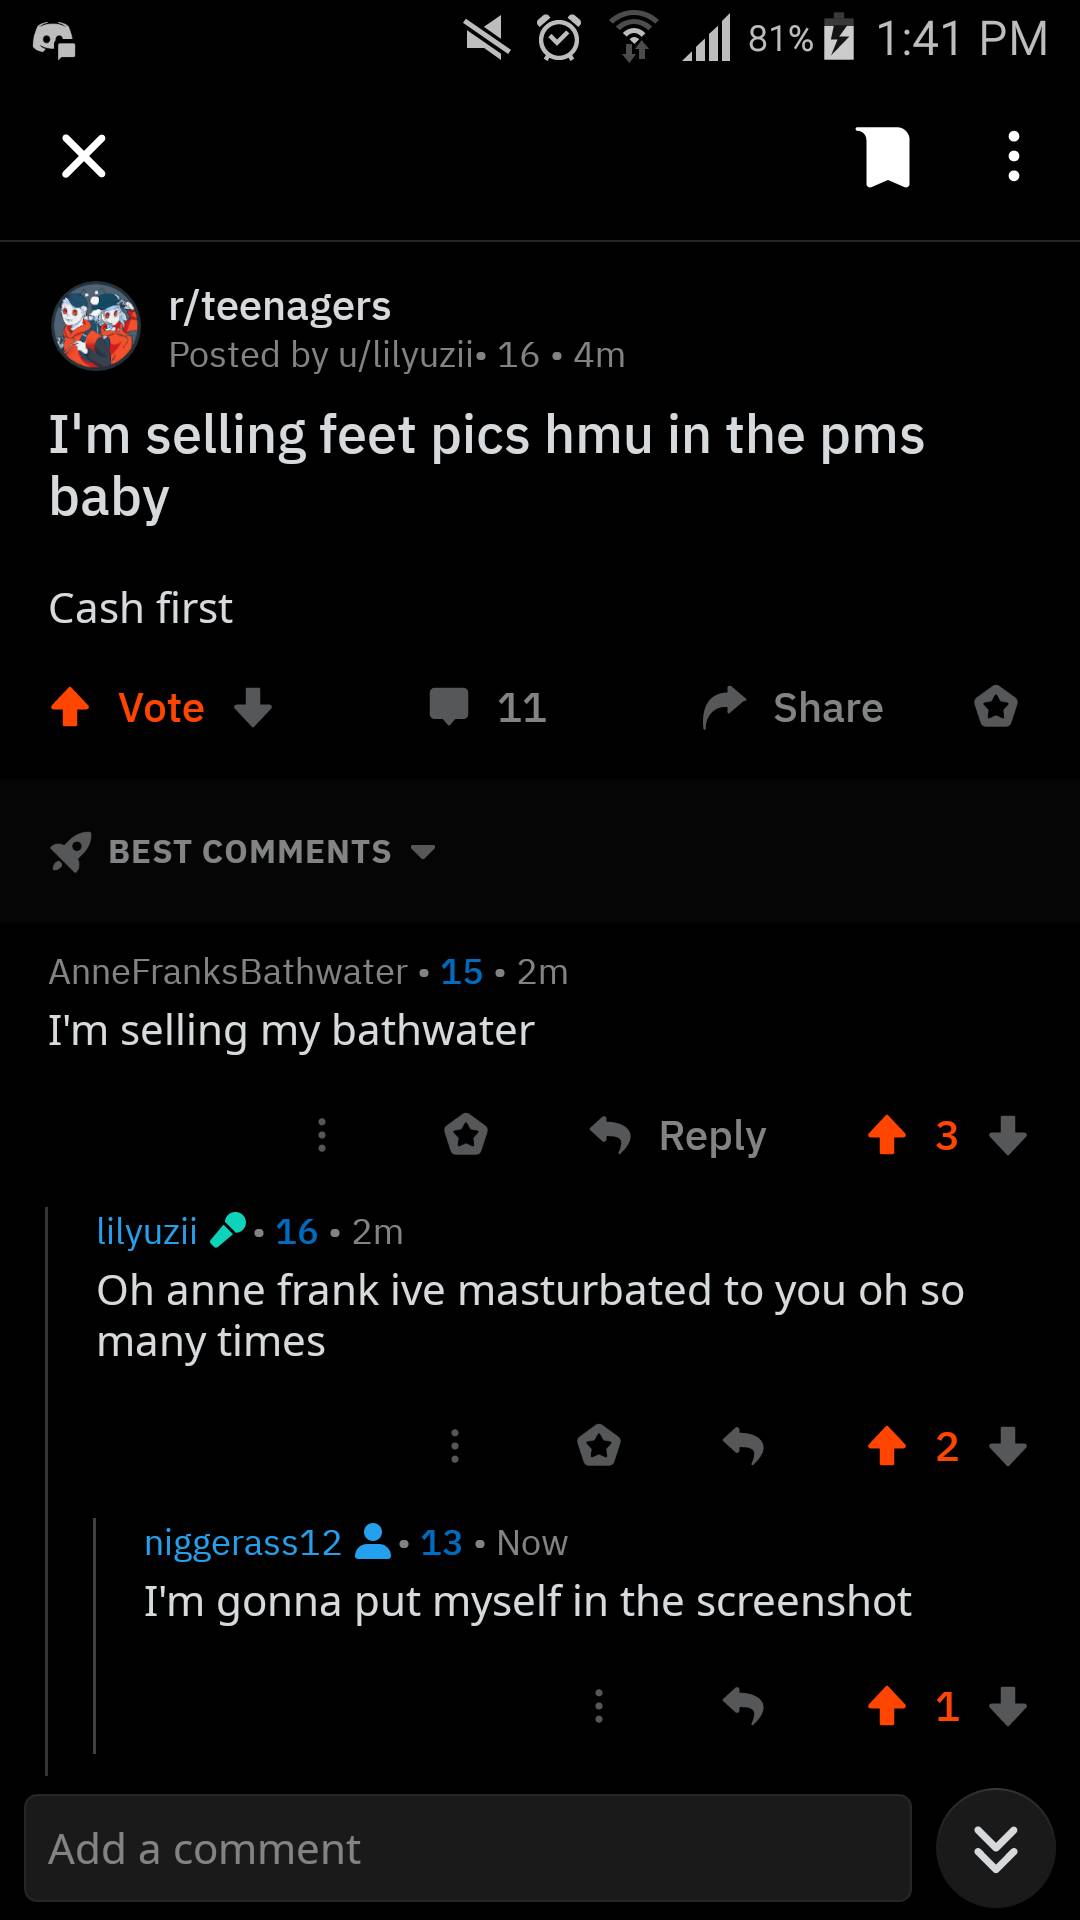The width and height of the screenshot is (1080, 1920).
Task: Click the Share button on the post
Action: click(x=794, y=707)
